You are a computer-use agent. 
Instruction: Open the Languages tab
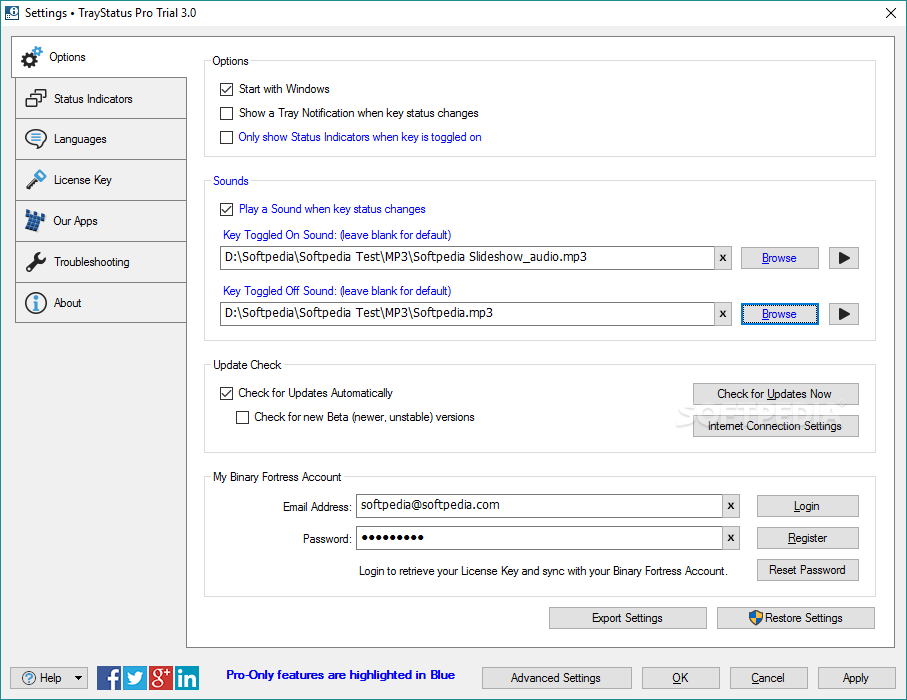coord(101,139)
